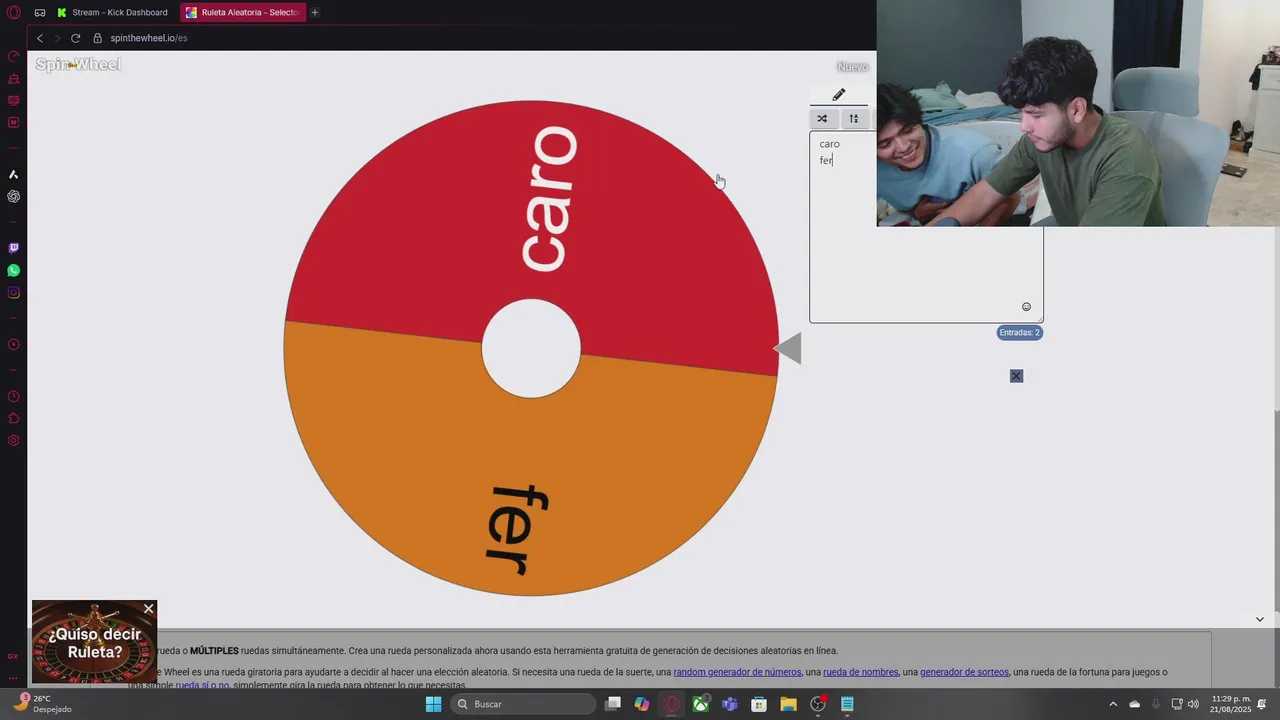Click the Spin the Wheel logo
The width and height of the screenshot is (1280, 720).
78,64
